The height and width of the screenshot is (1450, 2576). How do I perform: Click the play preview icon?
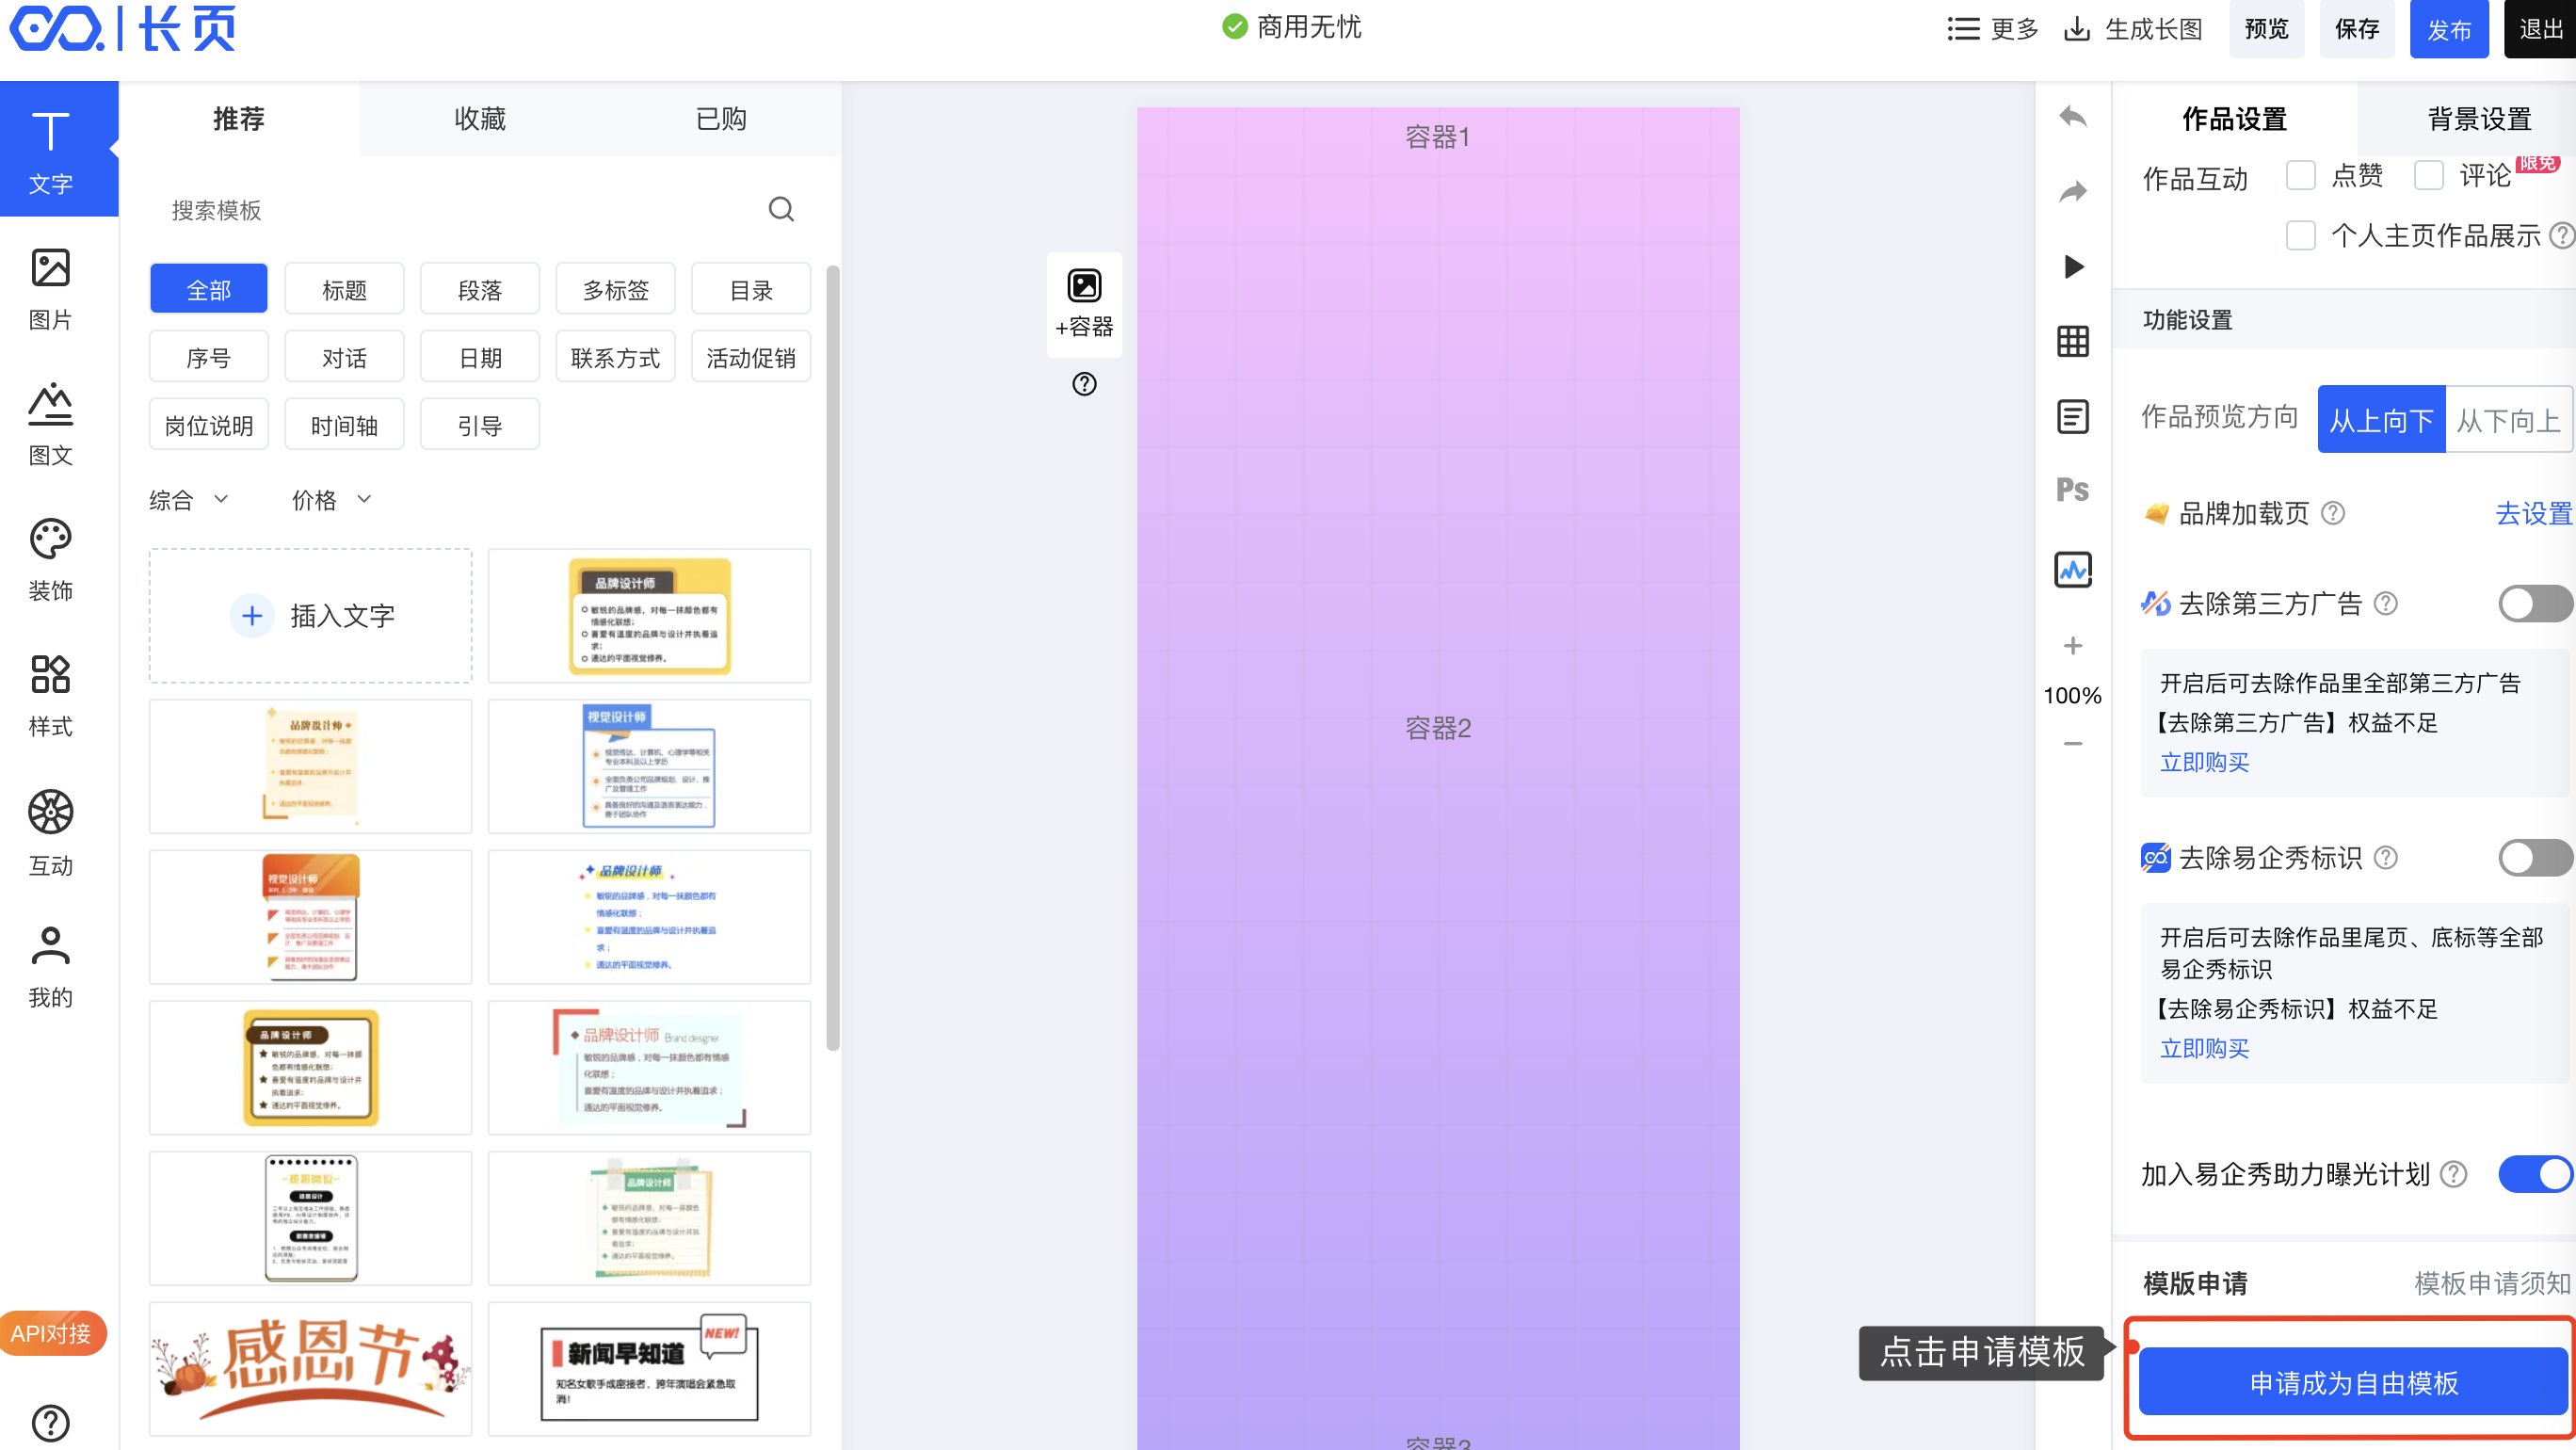pyautogui.click(x=2073, y=266)
